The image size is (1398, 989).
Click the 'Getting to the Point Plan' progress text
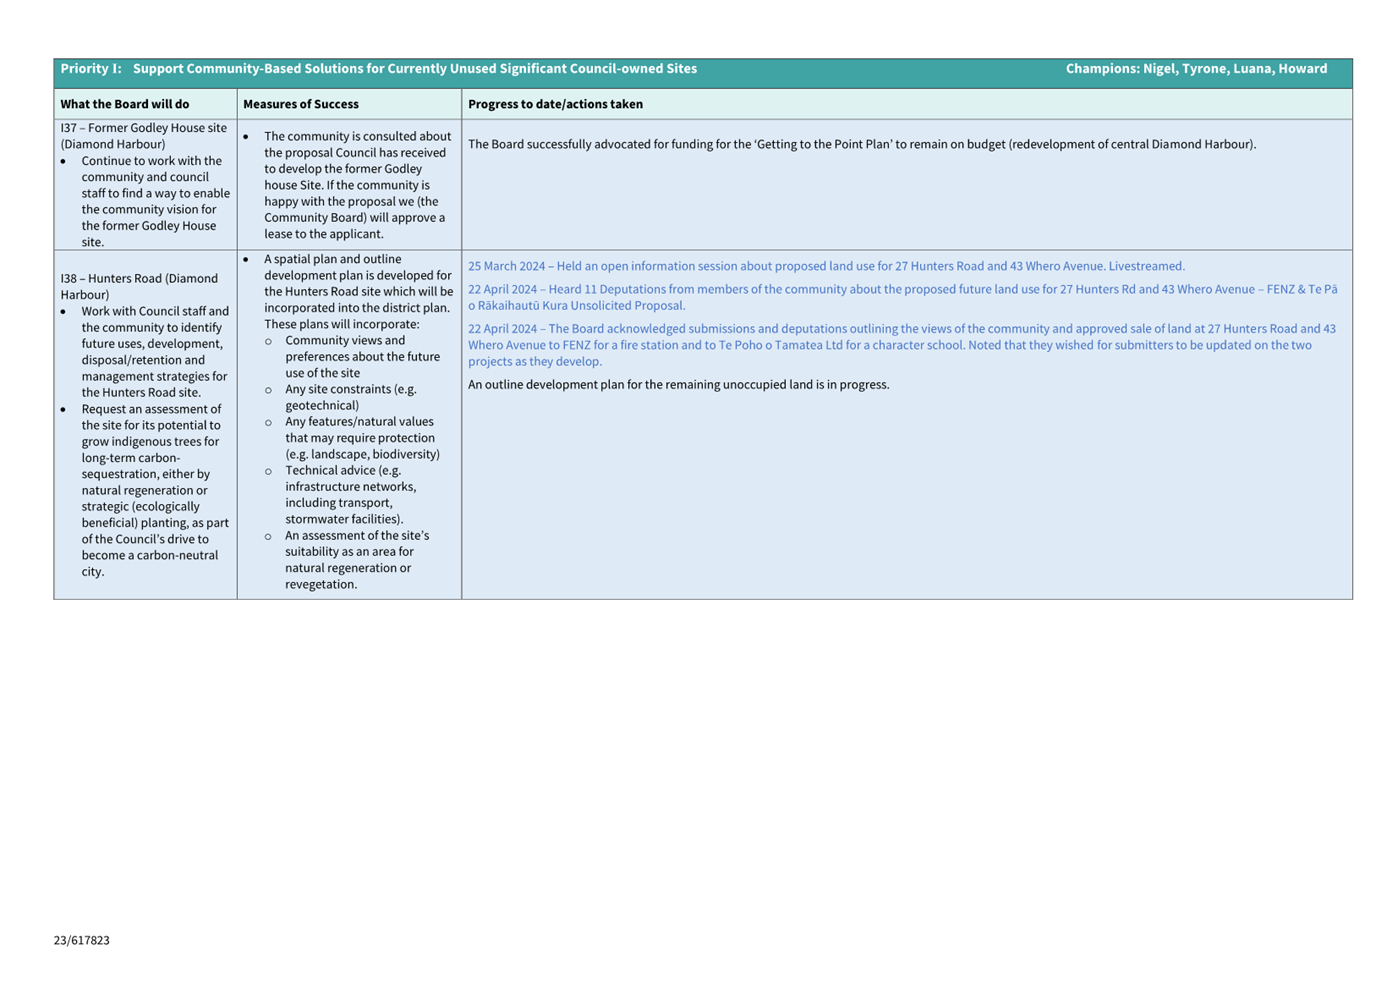click(x=861, y=144)
